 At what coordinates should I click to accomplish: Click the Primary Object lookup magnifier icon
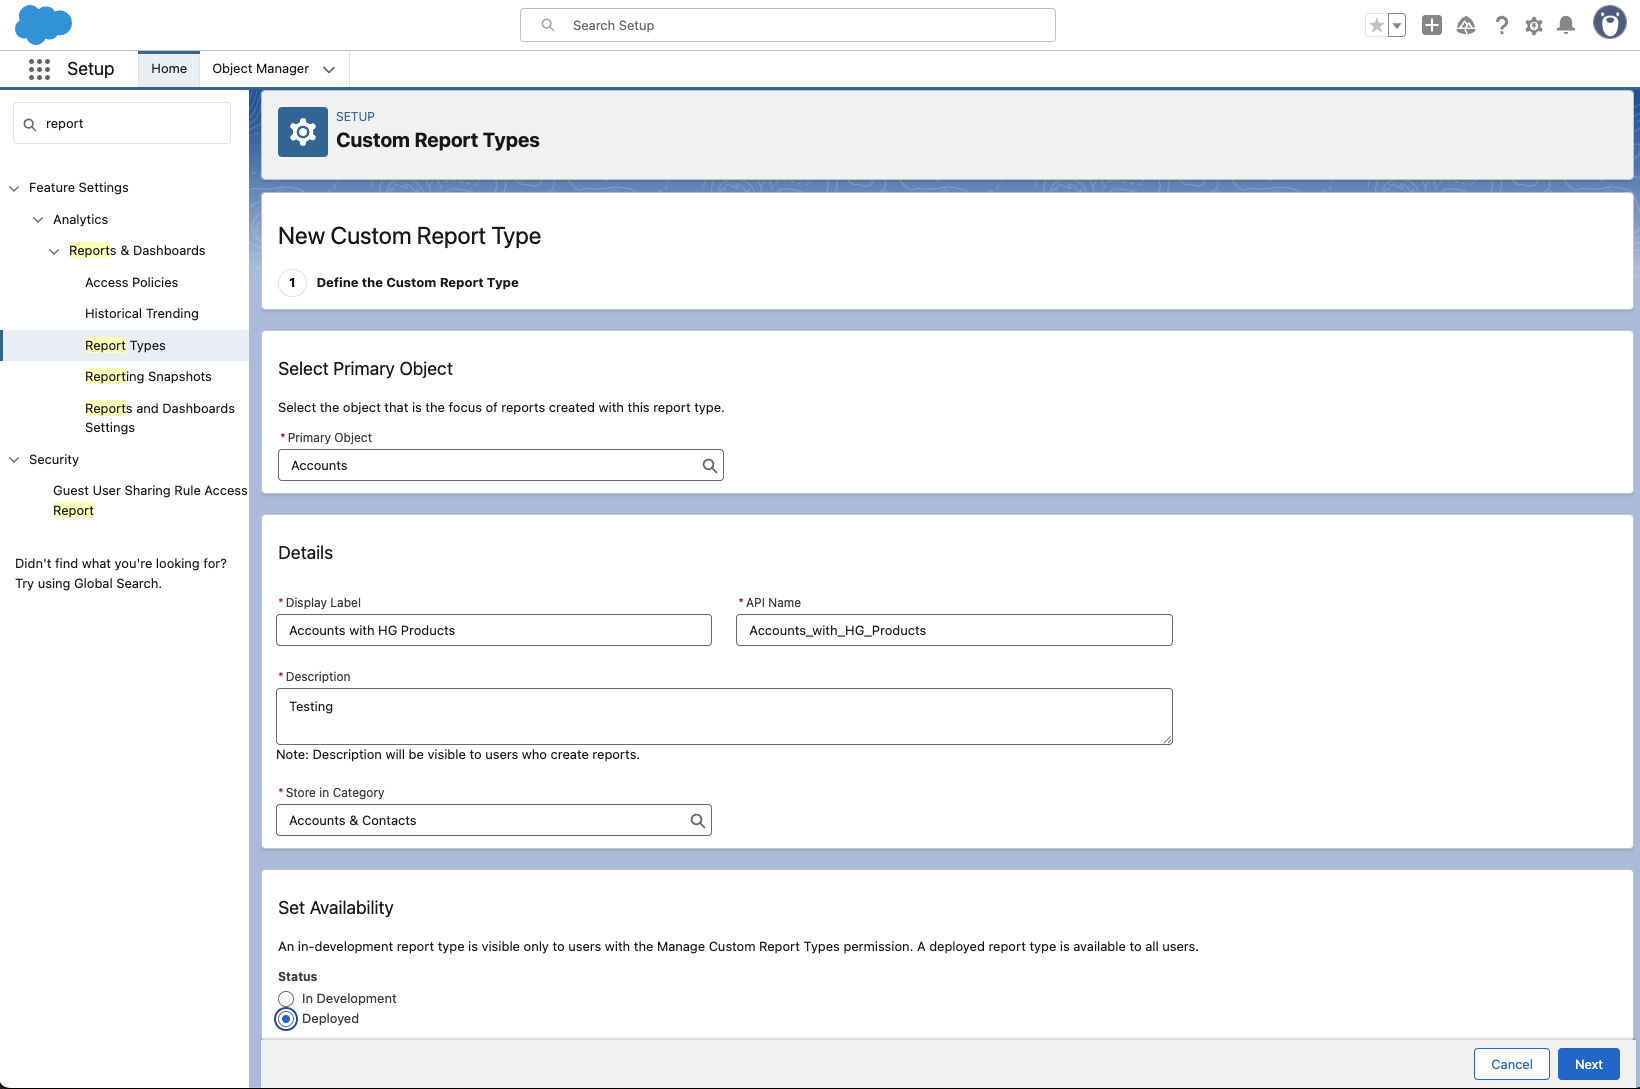click(710, 466)
